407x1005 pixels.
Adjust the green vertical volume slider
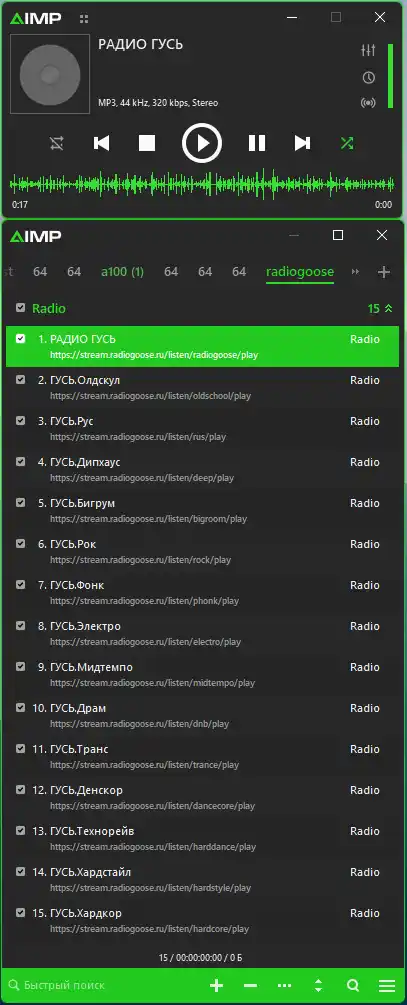pyautogui.click(x=390, y=76)
